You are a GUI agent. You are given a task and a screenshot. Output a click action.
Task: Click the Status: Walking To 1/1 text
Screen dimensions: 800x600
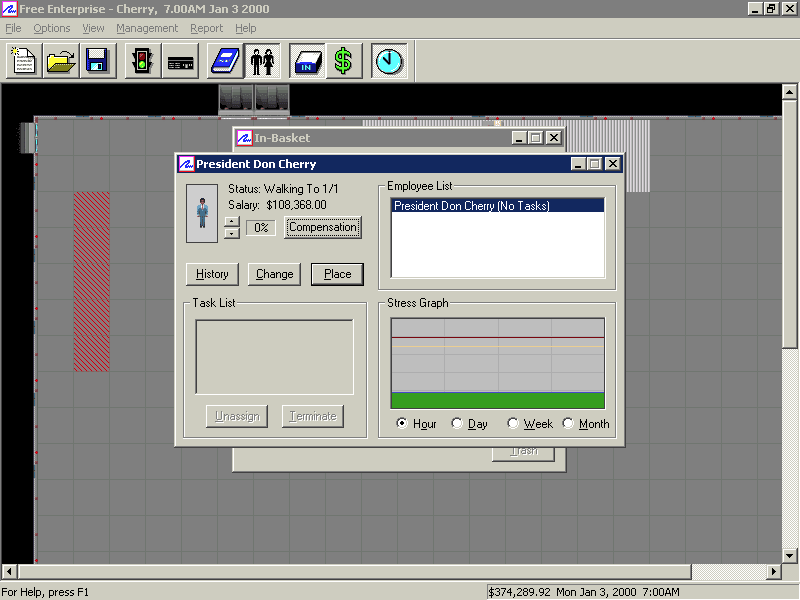point(283,189)
